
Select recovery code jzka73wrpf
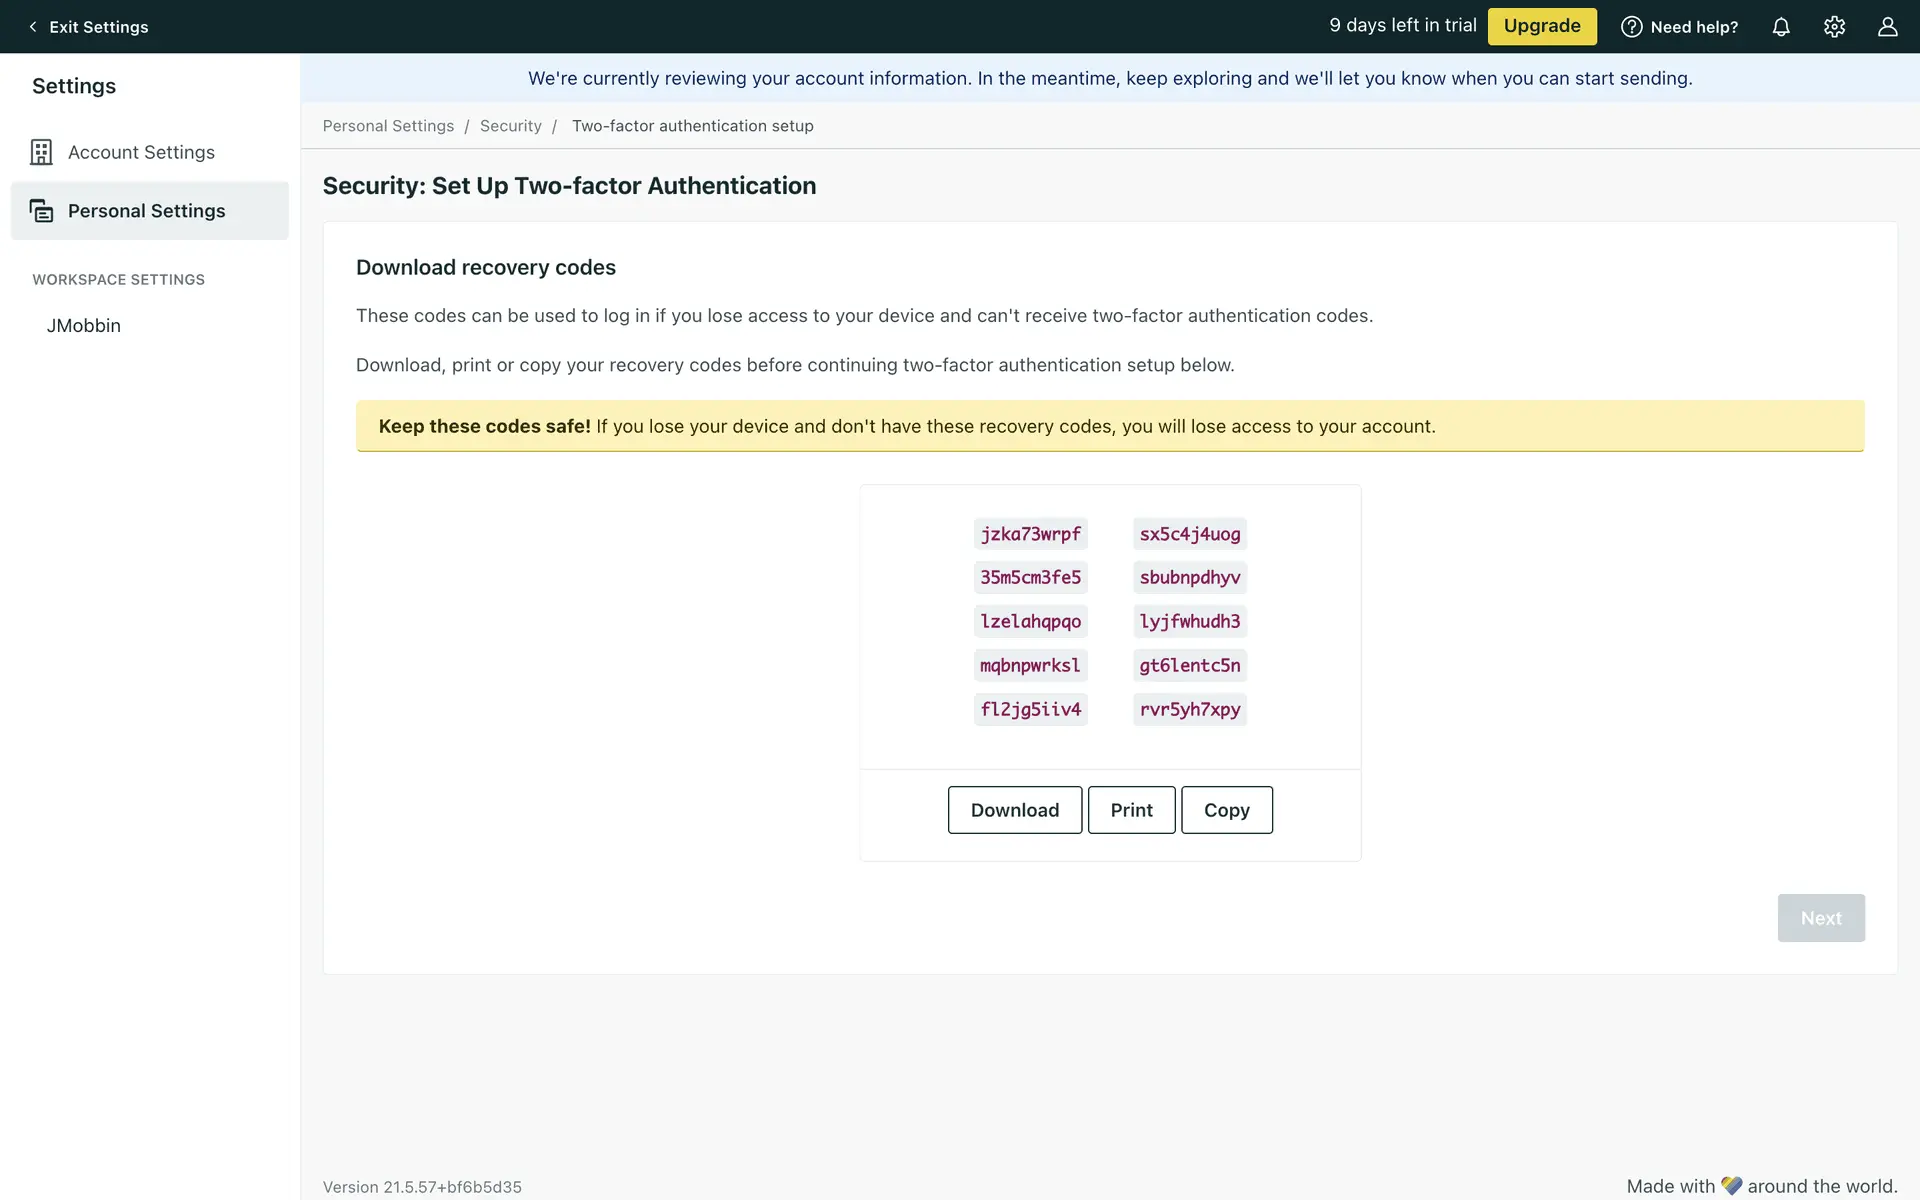(x=1030, y=534)
